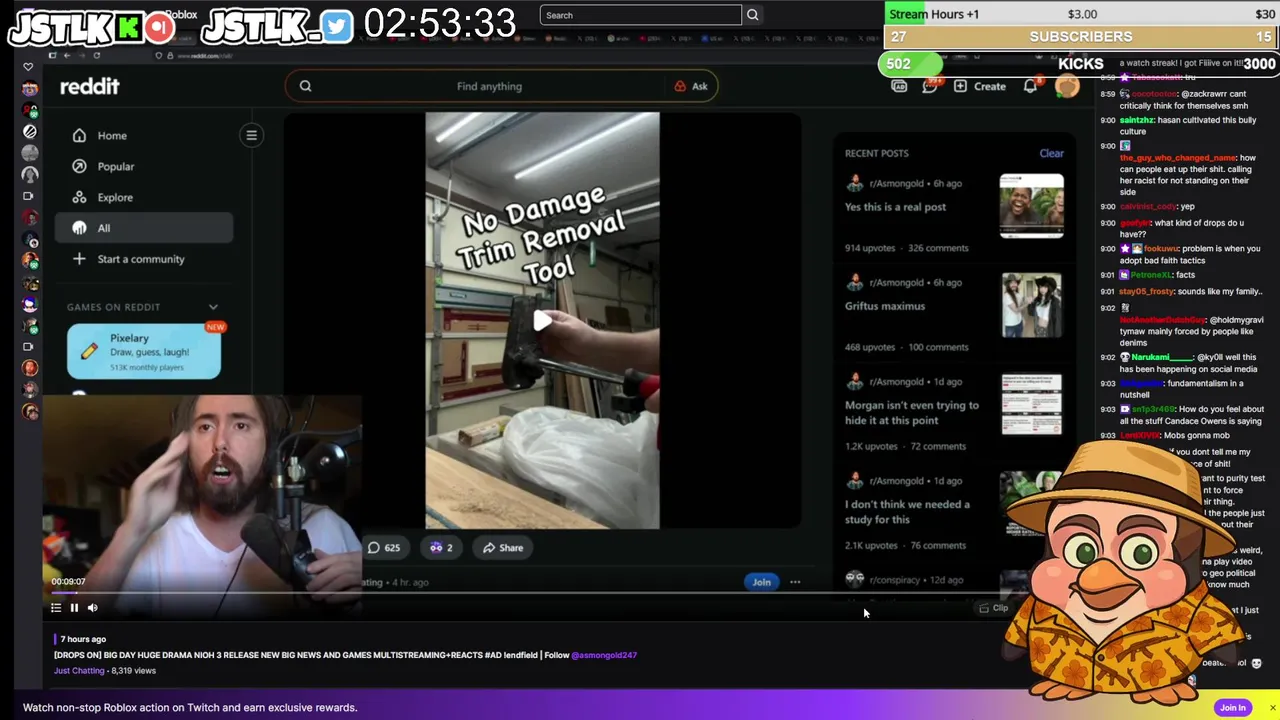Screen dimensions: 1280x720
Task: Open the Reddit advertise AD icon
Action: 899,86
